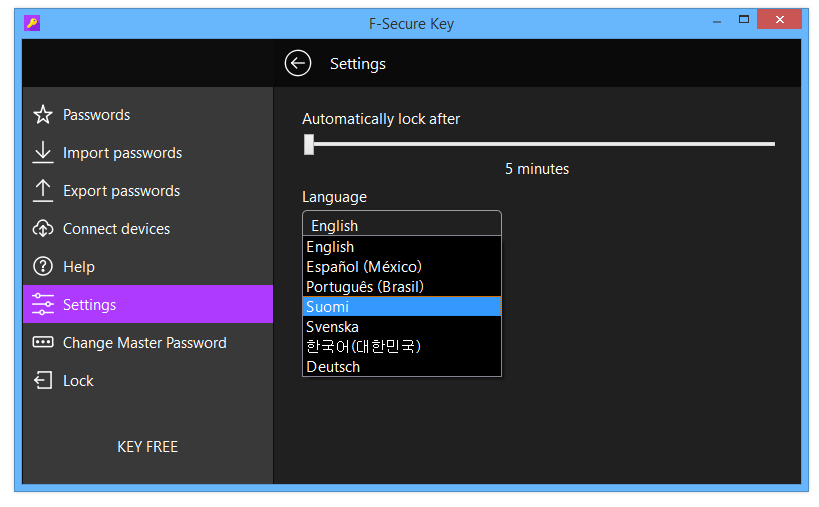Select Suomi language option
This screenshot has width=819, height=507.
click(x=402, y=306)
